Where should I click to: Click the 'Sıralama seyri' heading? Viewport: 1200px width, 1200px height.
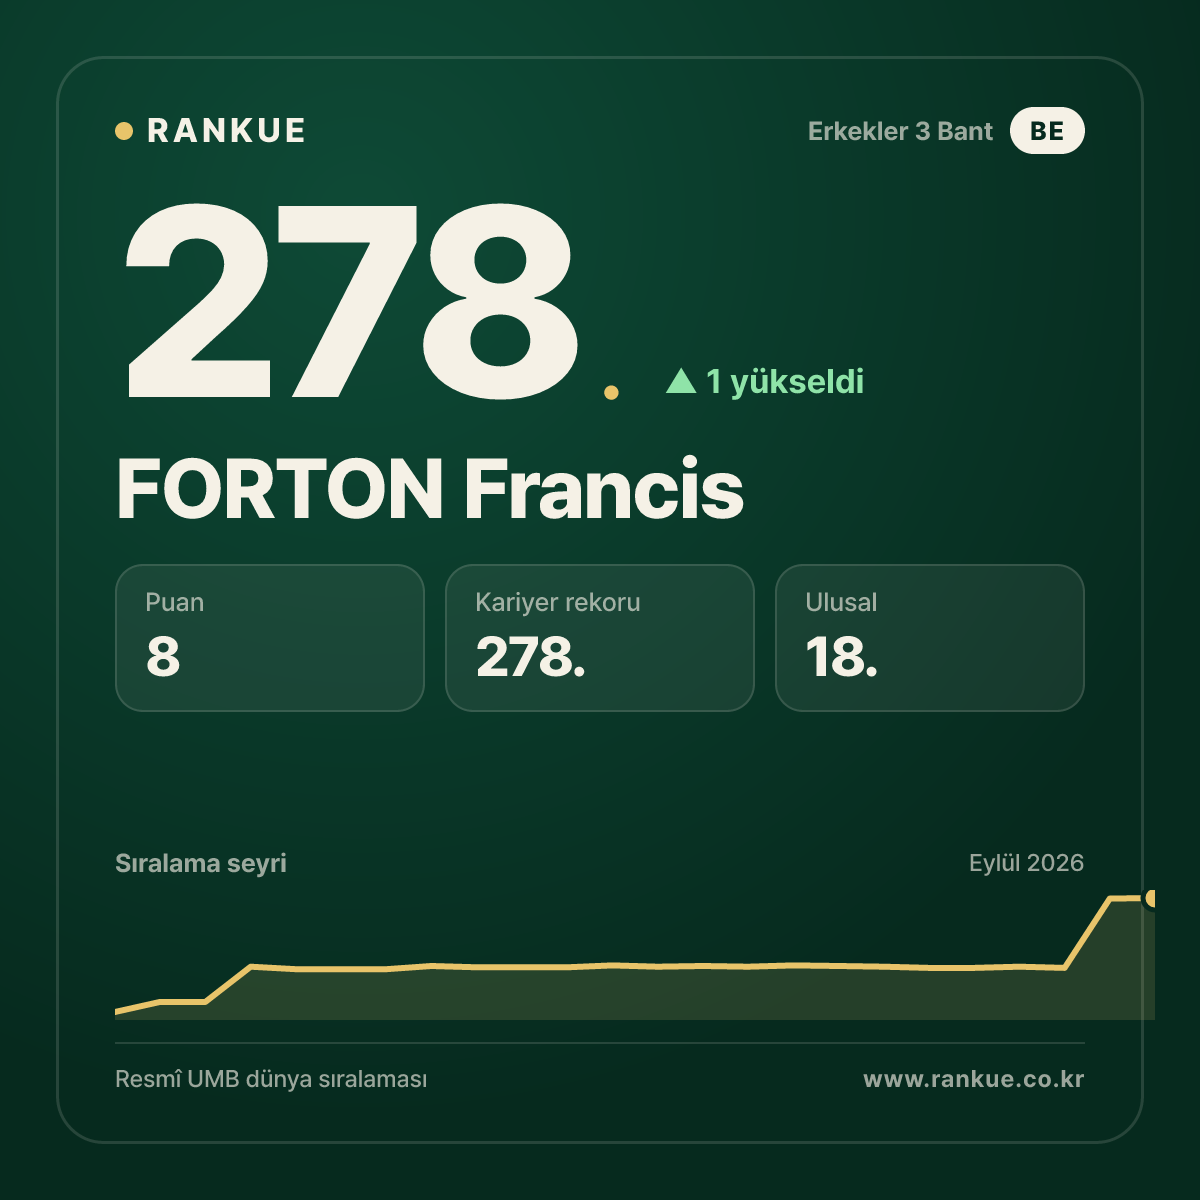click(201, 863)
